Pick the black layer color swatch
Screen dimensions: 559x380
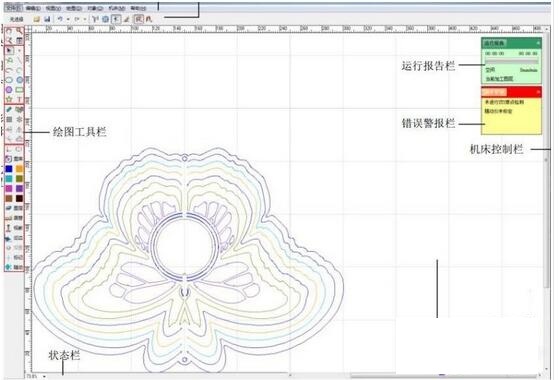click(x=19, y=198)
